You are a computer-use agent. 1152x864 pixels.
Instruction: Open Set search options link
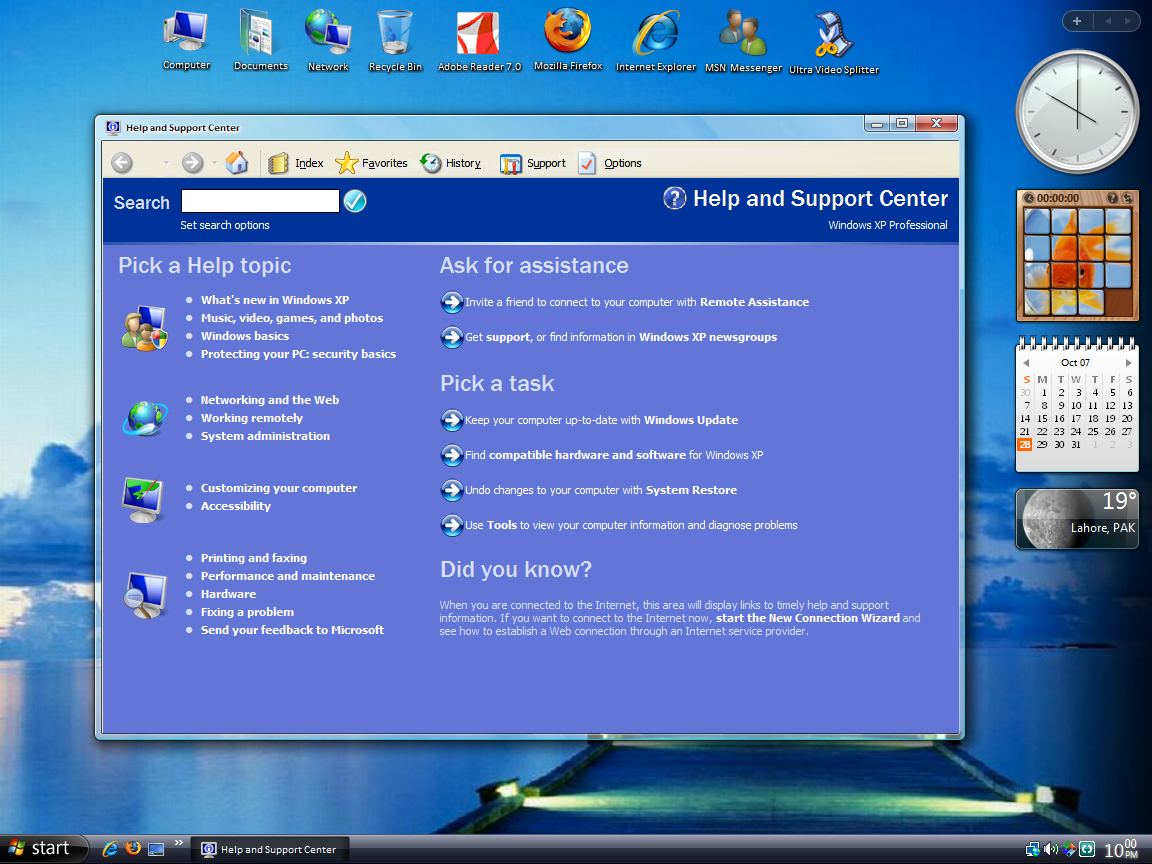point(225,225)
